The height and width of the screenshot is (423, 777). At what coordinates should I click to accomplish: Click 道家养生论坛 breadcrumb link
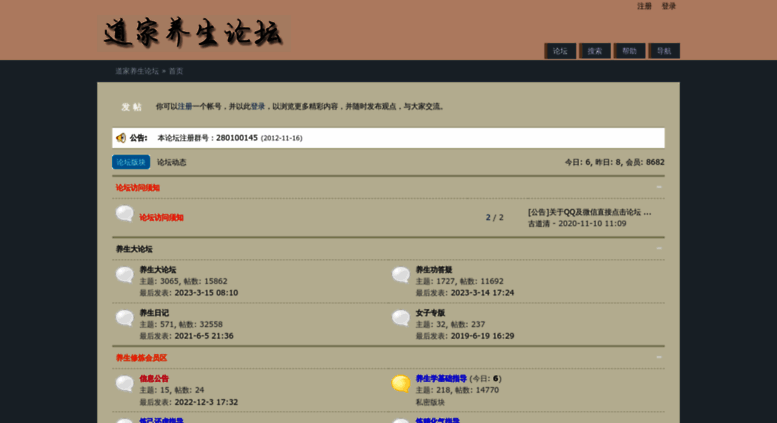click(137, 71)
